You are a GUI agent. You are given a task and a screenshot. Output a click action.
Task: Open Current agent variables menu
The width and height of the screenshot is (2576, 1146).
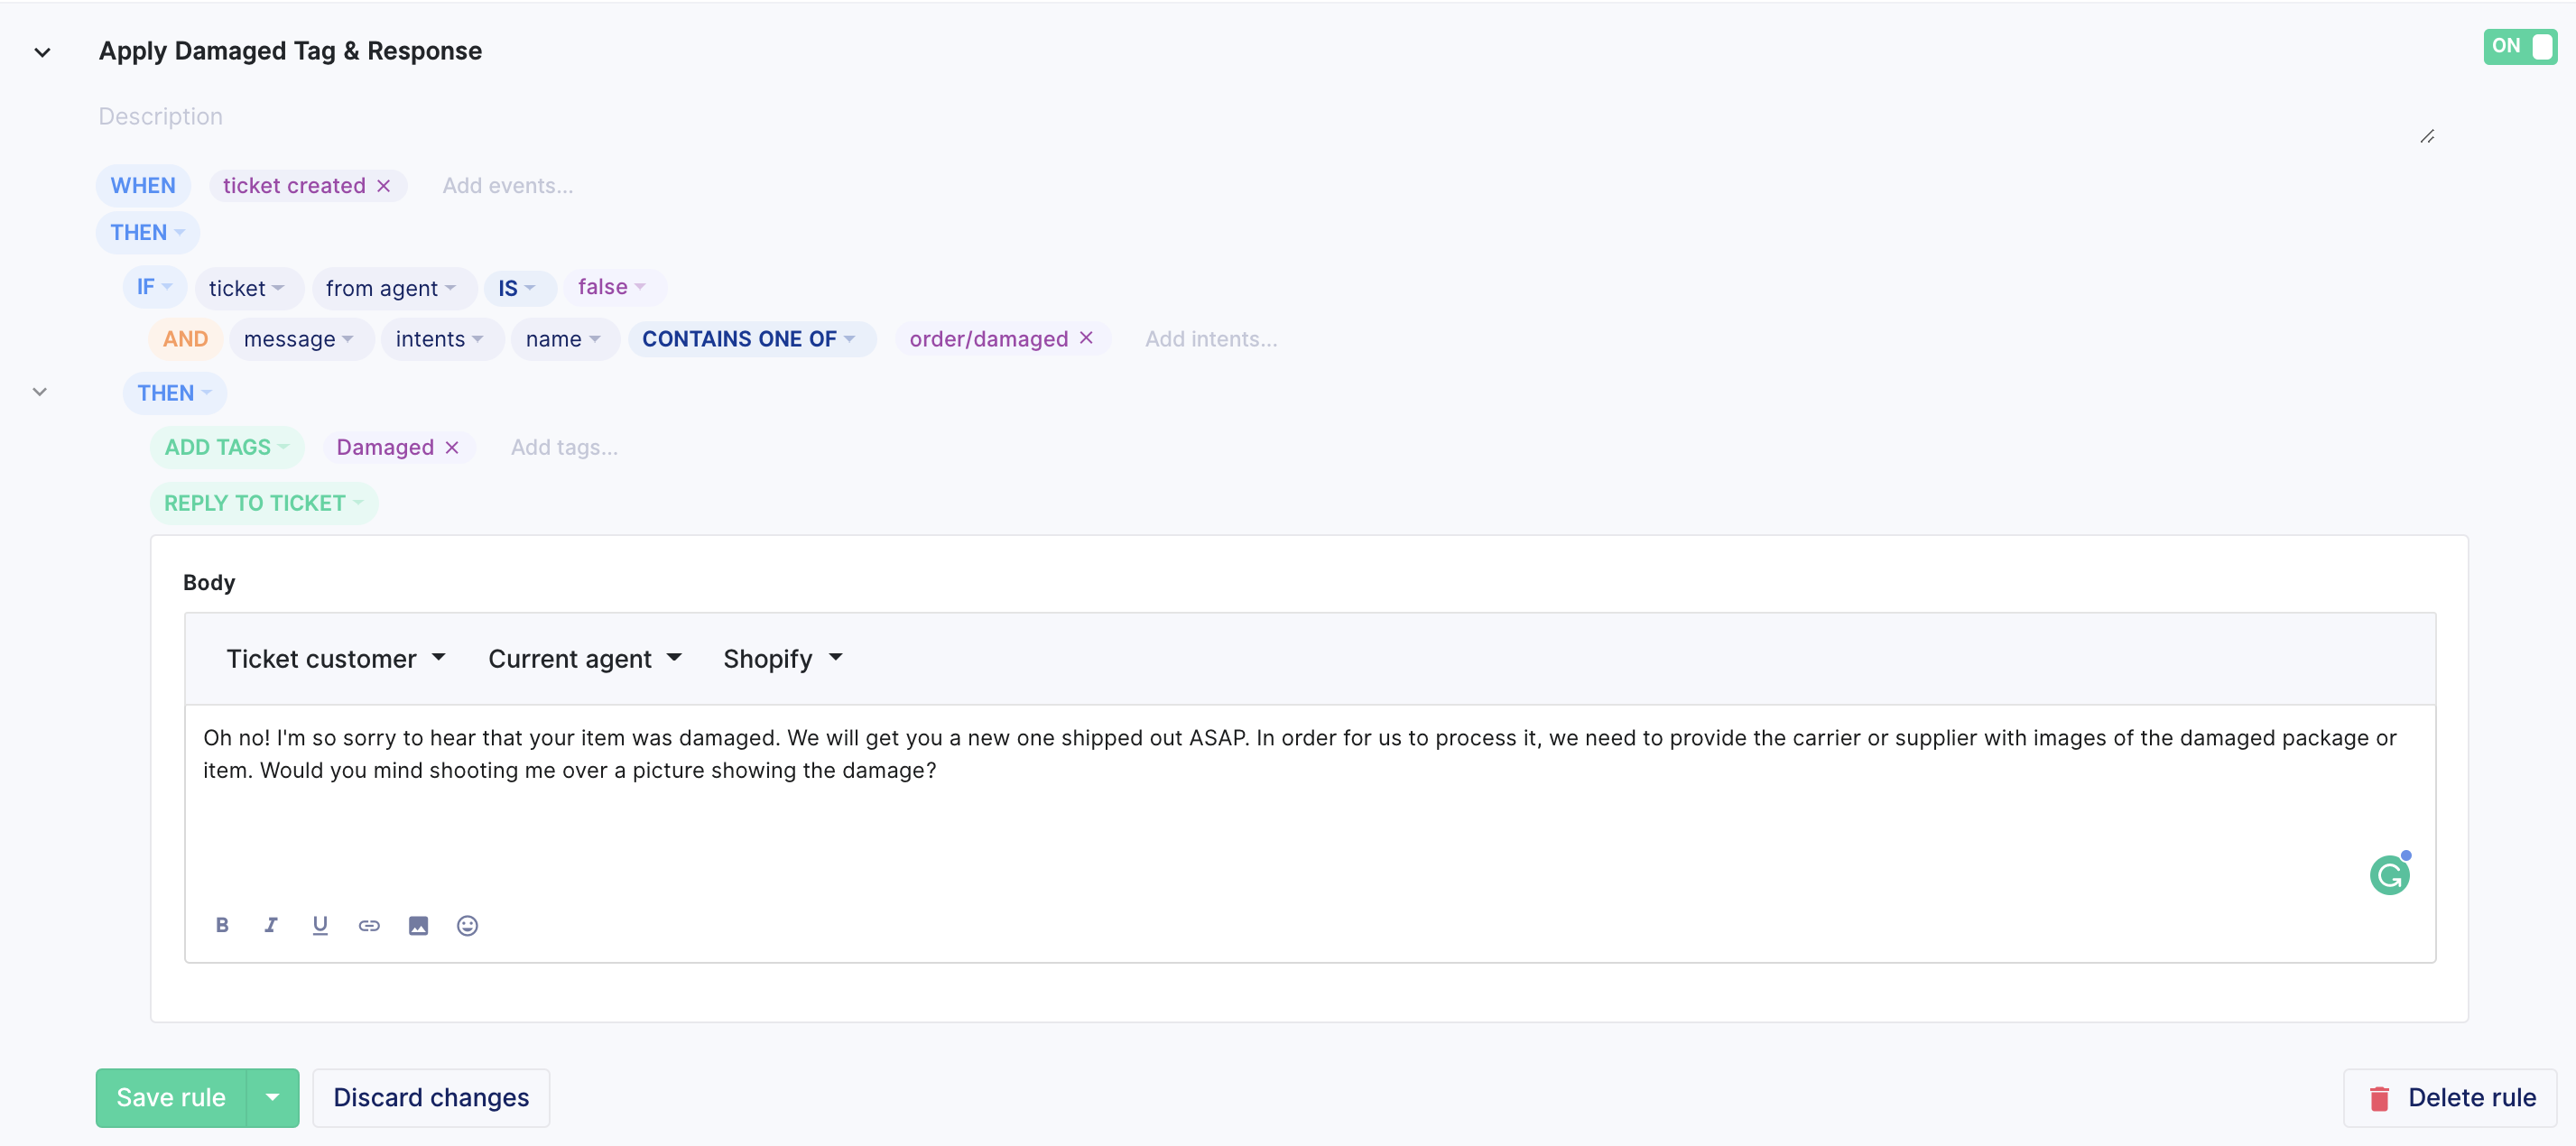(x=585, y=658)
